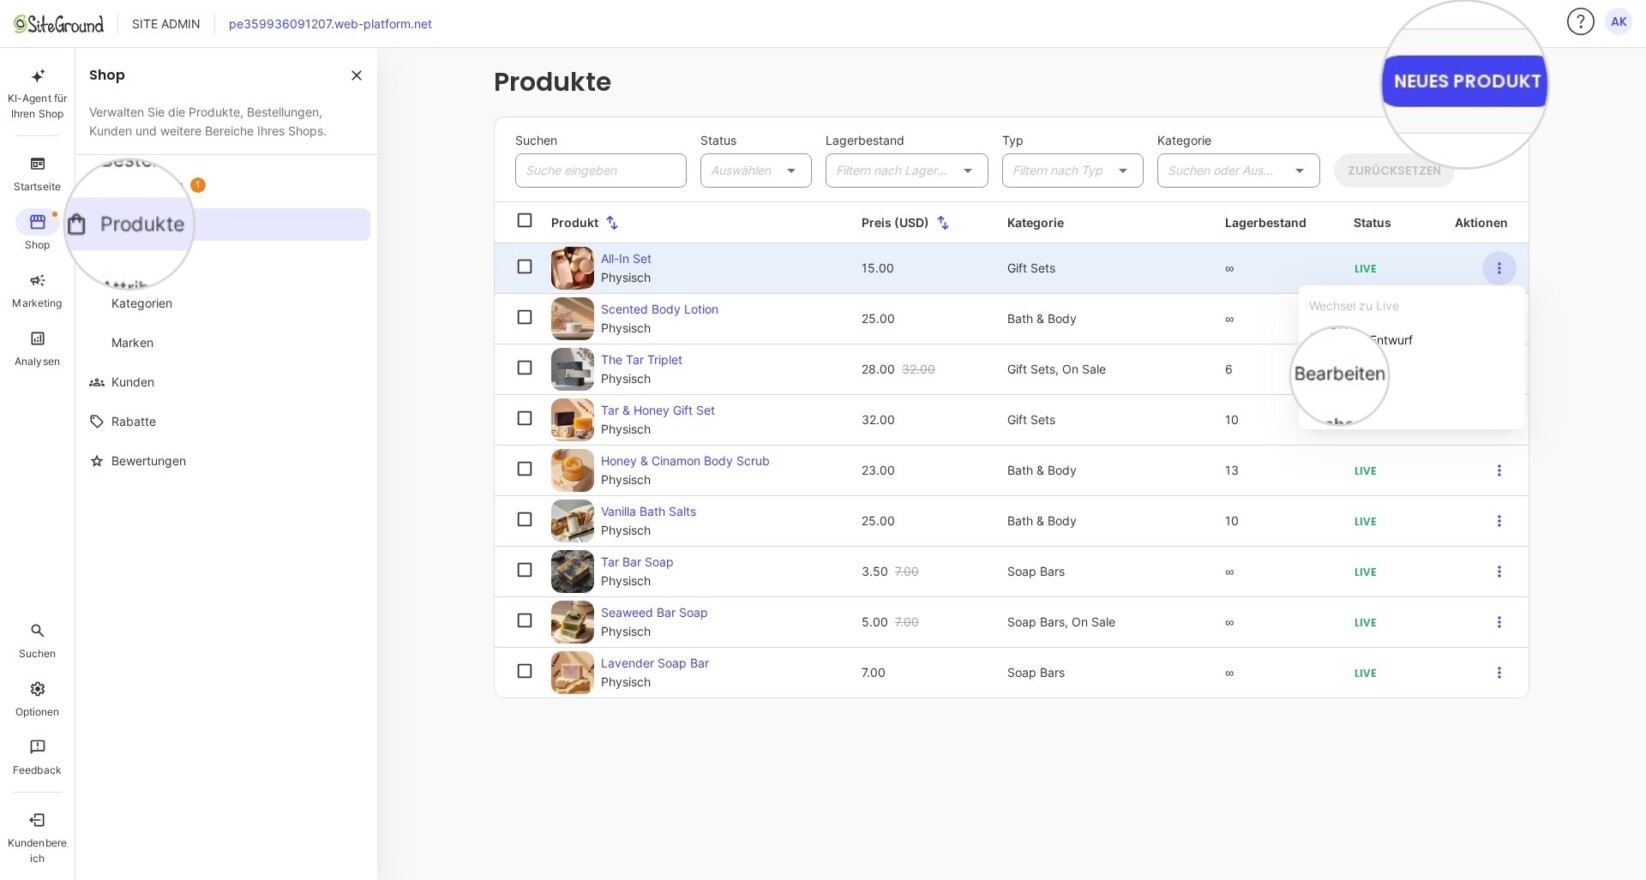The height and width of the screenshot is (880, 1646).
Task: Open the Marketing megaphone icon
Action: click(x=37, y=280)
